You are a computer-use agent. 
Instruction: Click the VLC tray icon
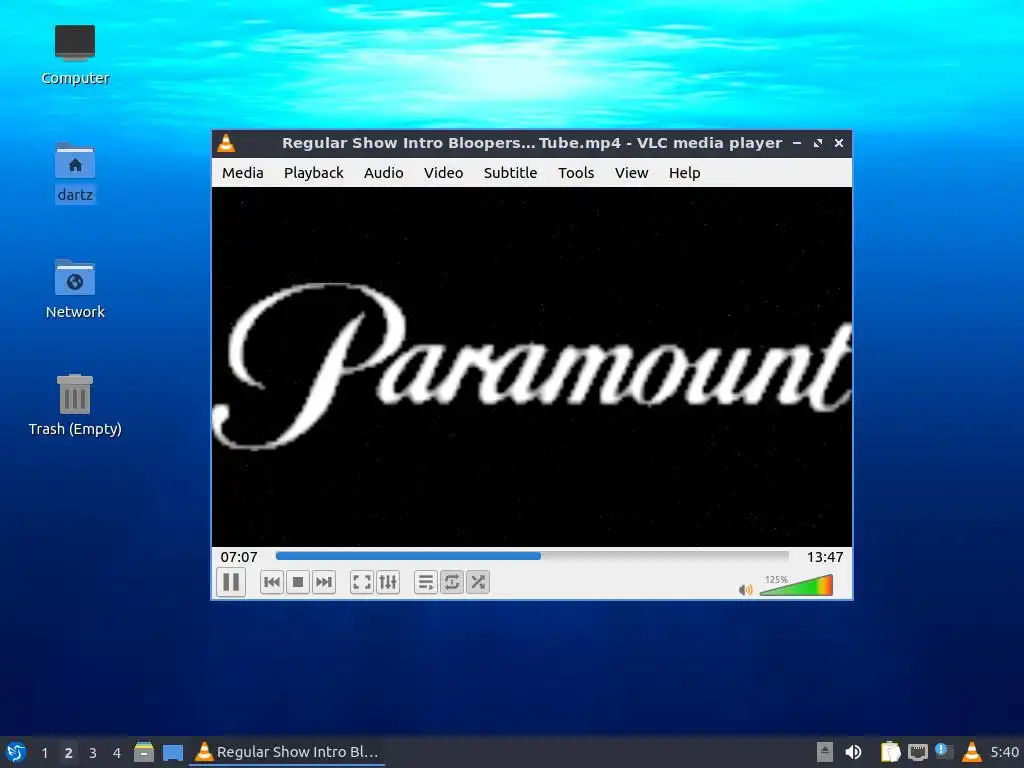click(972, 752)
